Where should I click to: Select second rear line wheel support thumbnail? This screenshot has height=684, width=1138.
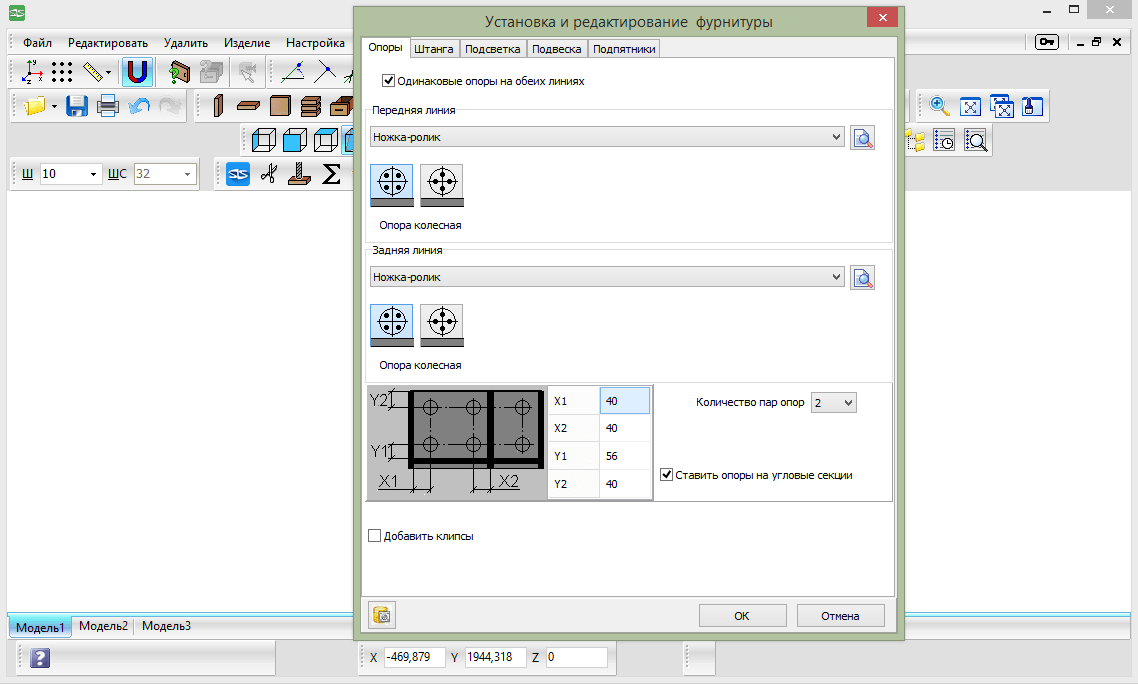coord(442,325)
